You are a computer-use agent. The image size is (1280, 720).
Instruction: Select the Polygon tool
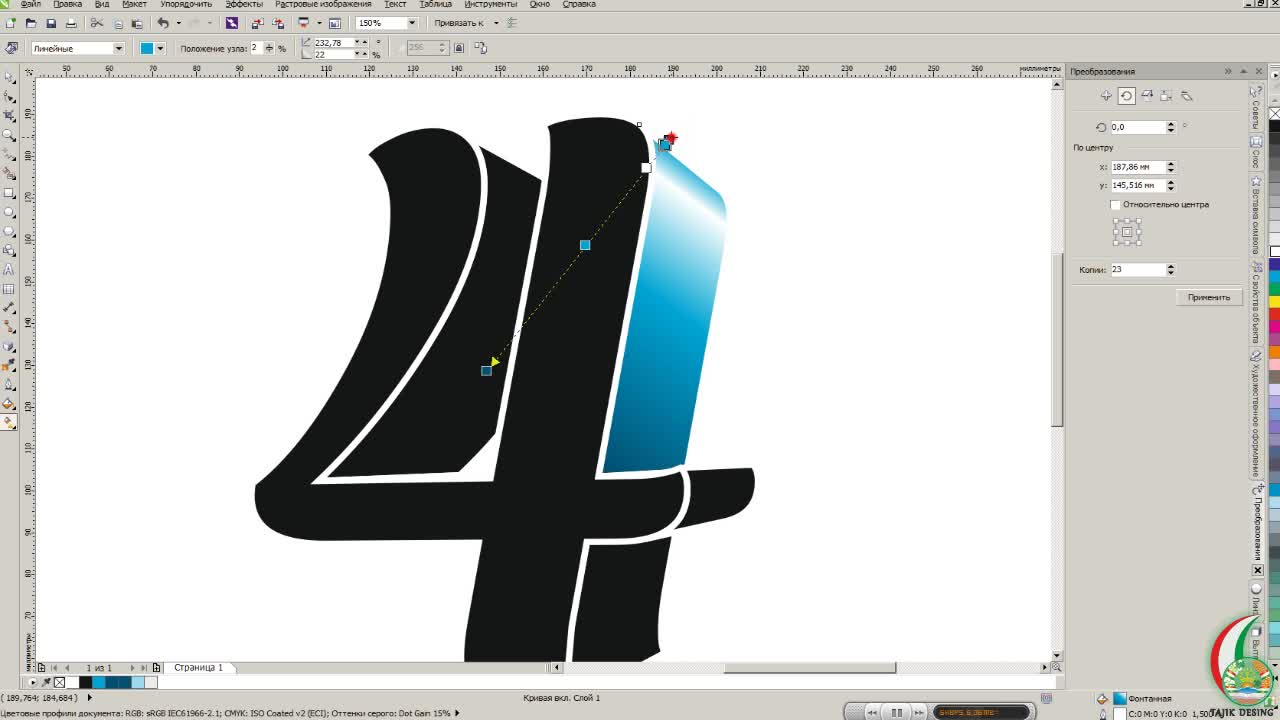10,231
